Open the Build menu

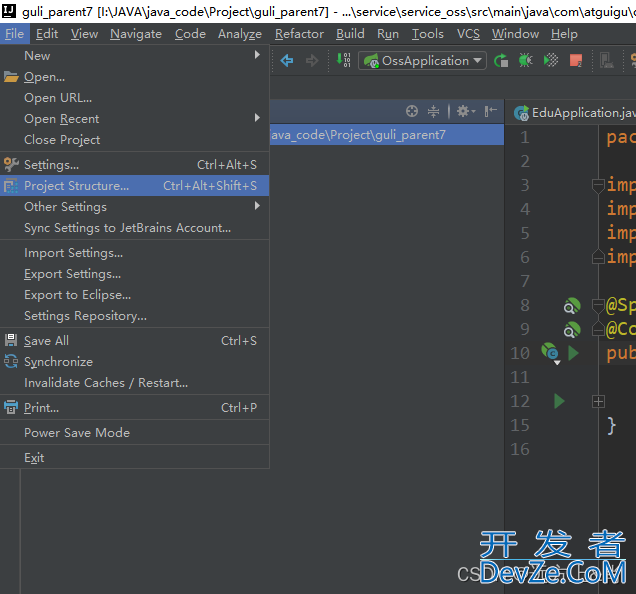tap(350, 34)
